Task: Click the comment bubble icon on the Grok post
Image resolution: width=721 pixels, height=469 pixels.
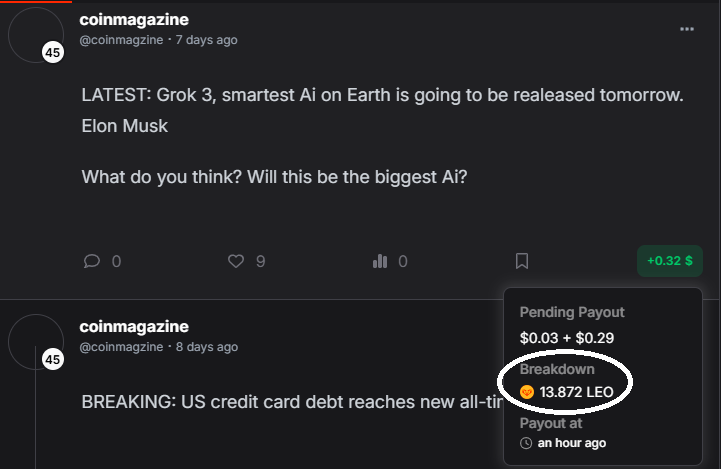Action: coord(92,261)
